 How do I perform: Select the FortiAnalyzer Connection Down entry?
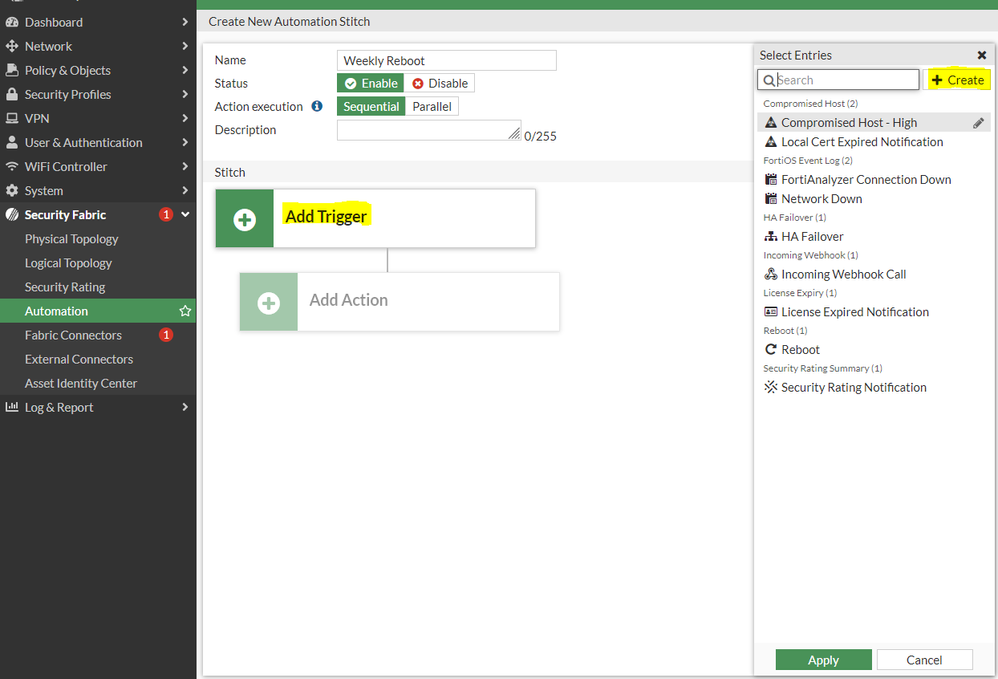coord(873,179)
